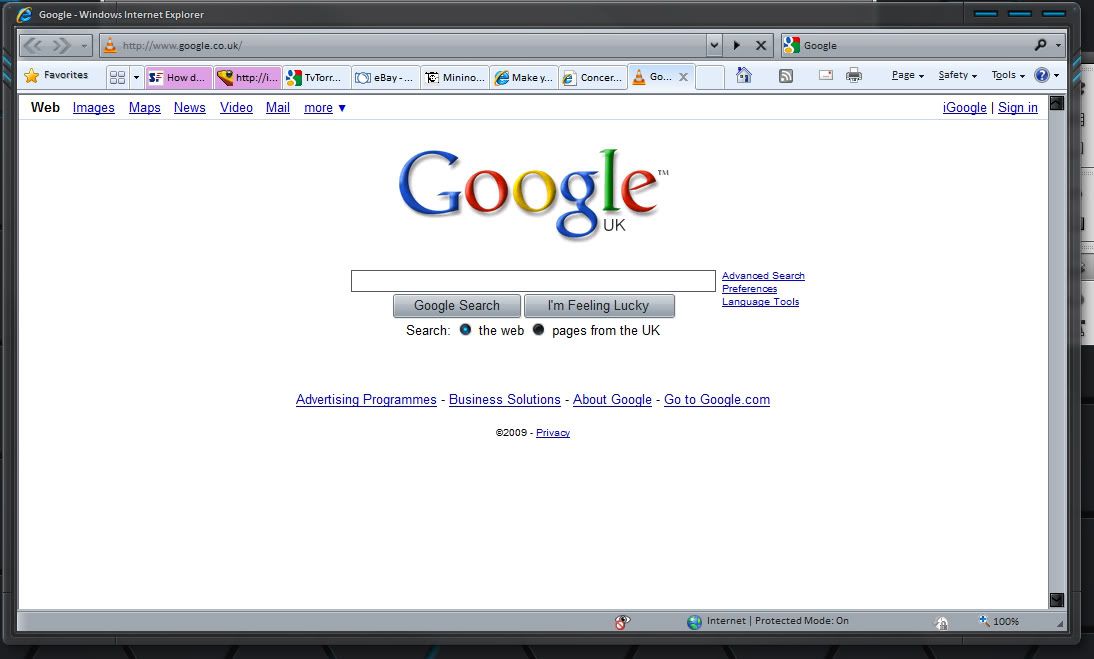The height and width of the screenshot is (659, 1094).
Task: Expand the address bar history dropdown
Action: (x=714, y=45)
